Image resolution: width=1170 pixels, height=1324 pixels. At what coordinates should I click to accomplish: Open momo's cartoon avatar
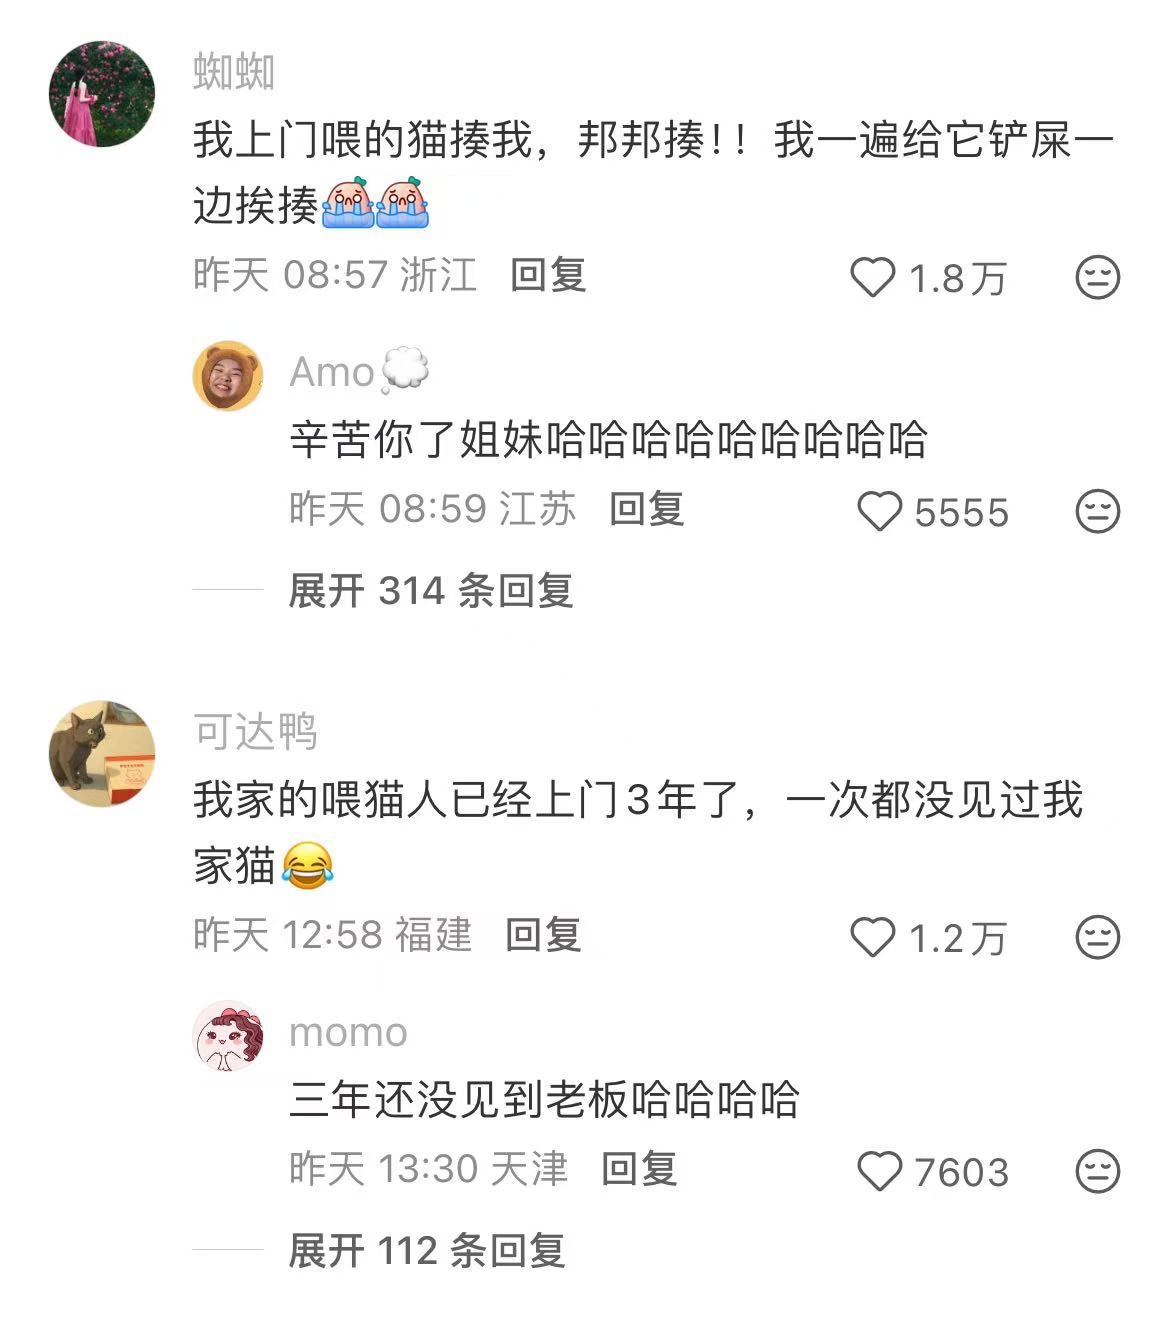pyautogui.click(x=228, y=1036)
